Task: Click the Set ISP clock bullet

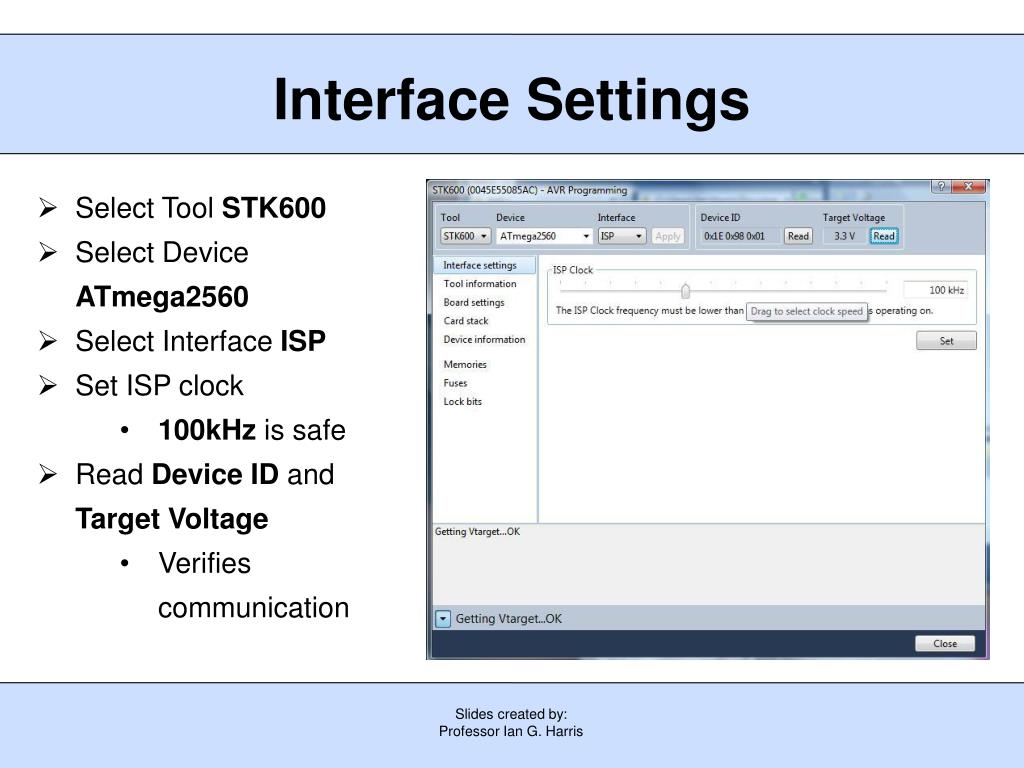Action: point(159,385)
